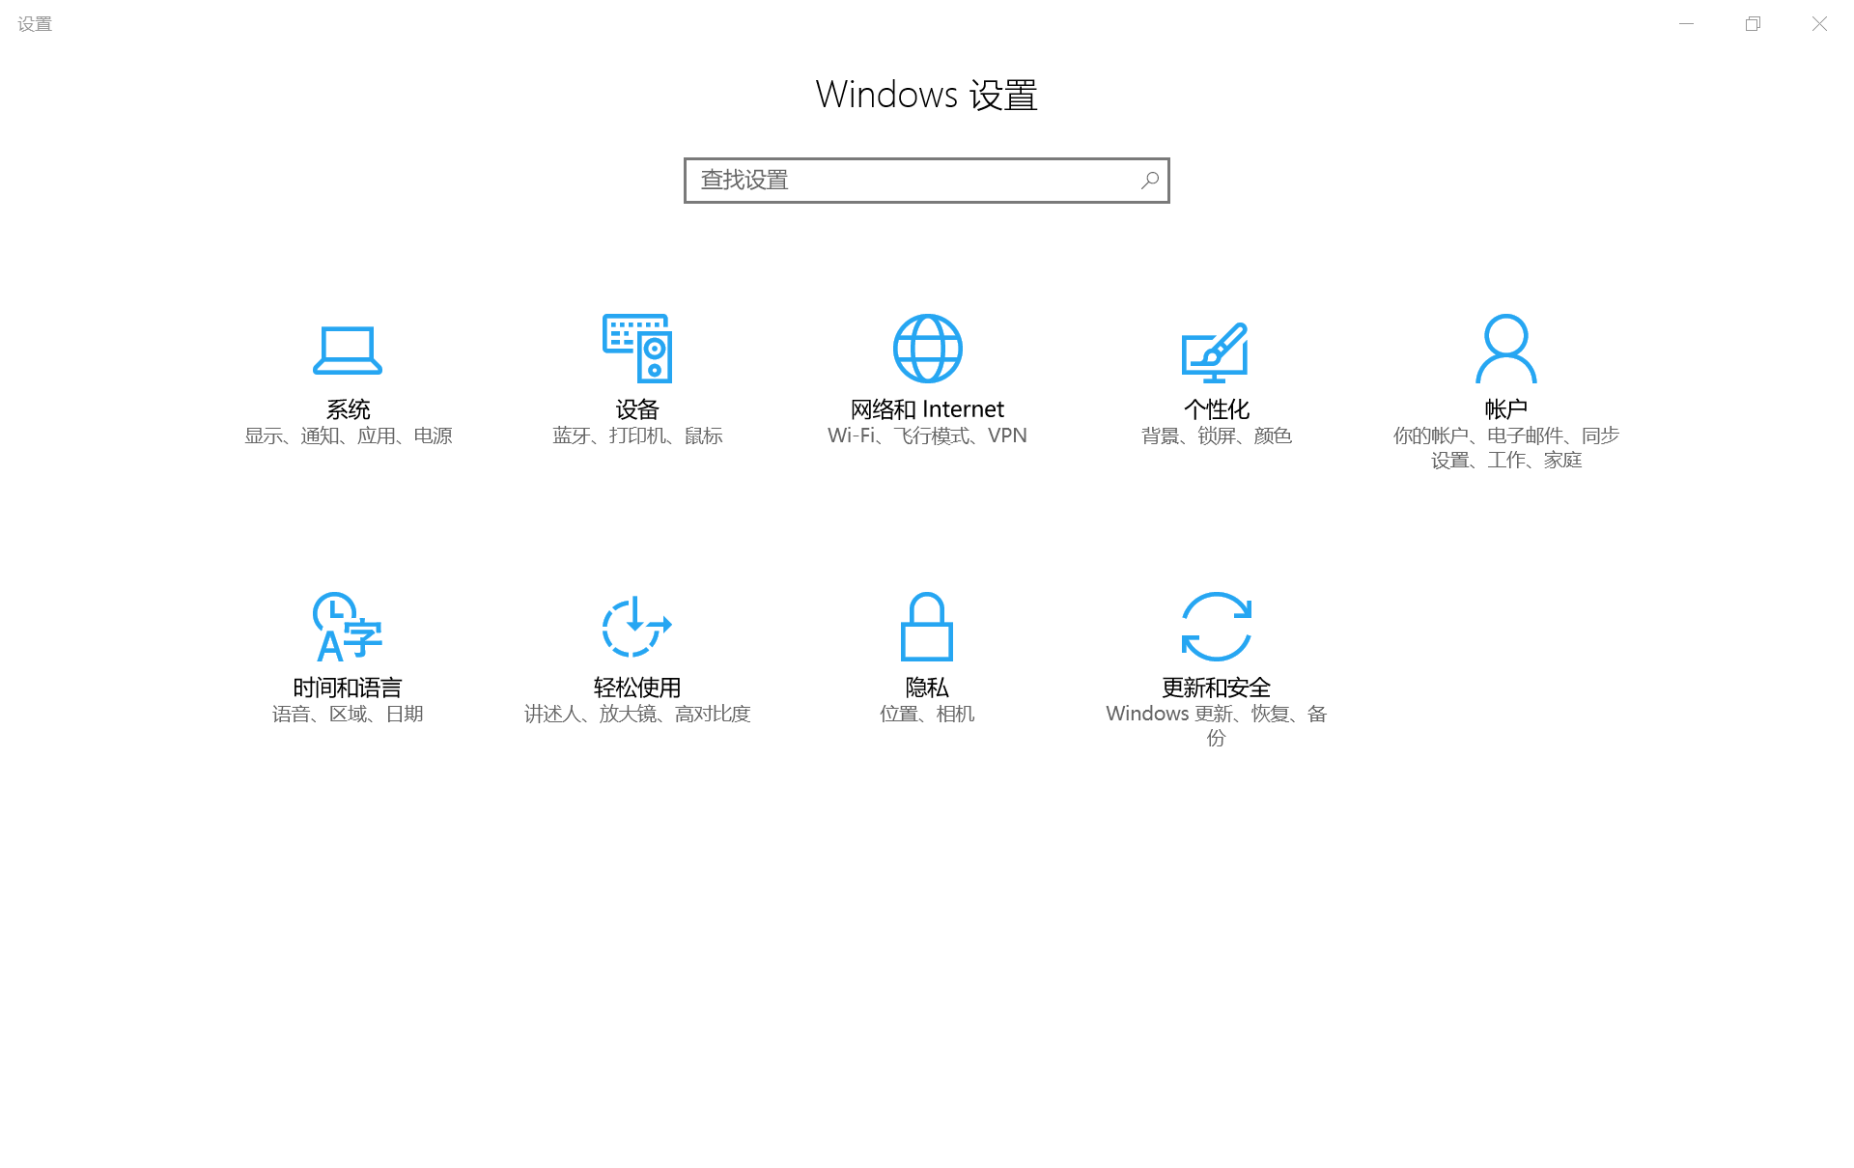The image size is (1854, 1168).
Task: Click the 个性化 label
Action: (x=1216, y=409)
